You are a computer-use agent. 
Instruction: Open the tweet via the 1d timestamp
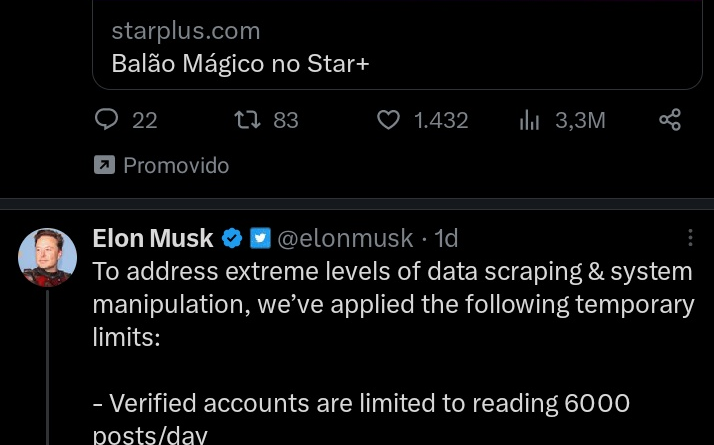(x=446, y=238)
